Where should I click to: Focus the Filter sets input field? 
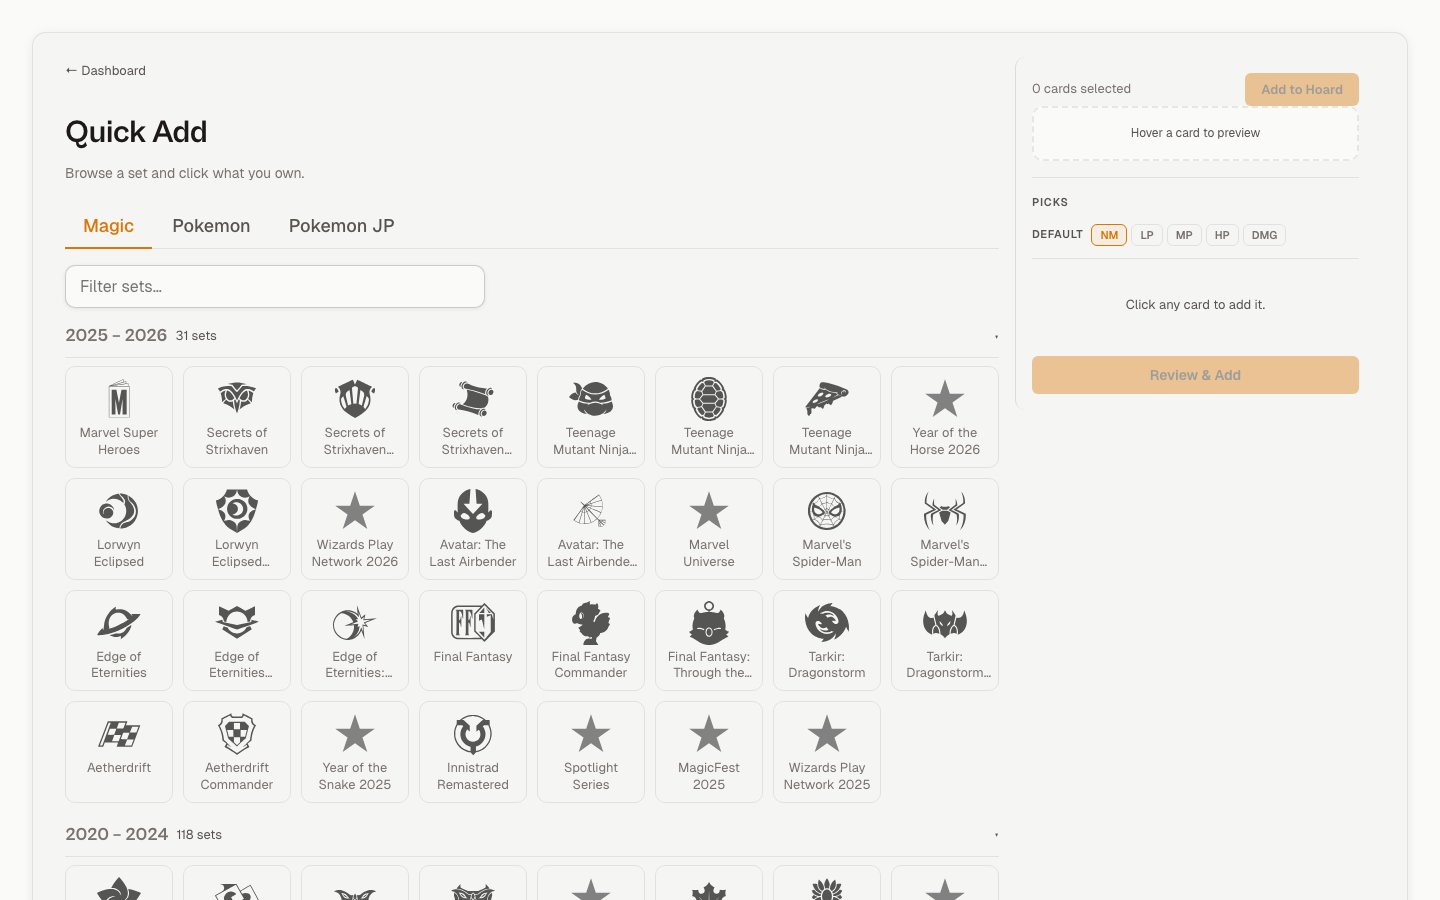coord(275,286)
